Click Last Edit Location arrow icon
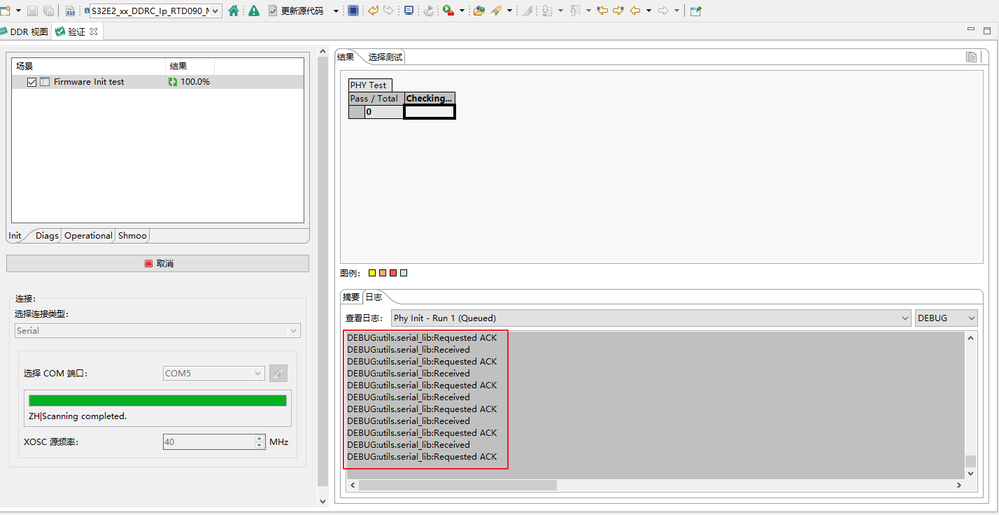 point(602,11)
